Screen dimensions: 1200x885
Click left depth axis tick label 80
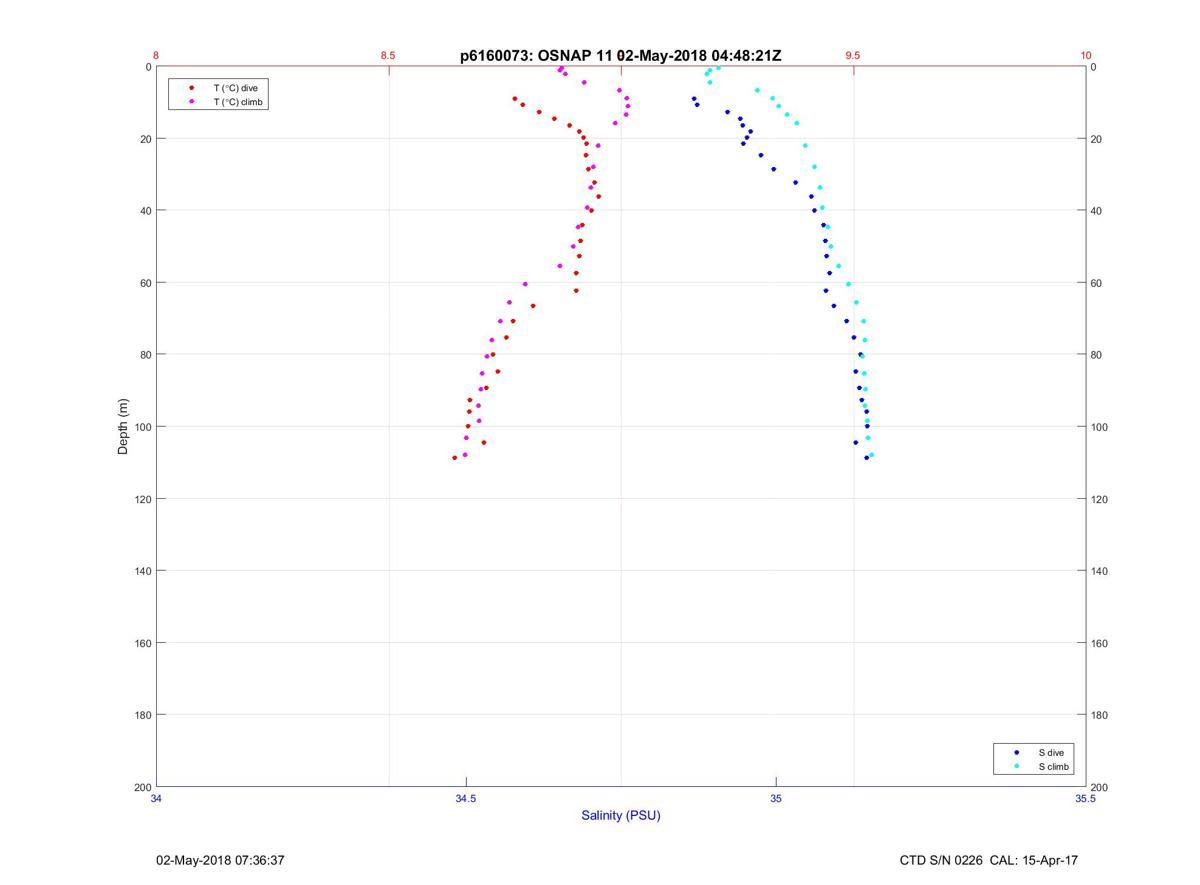point(145,355)
